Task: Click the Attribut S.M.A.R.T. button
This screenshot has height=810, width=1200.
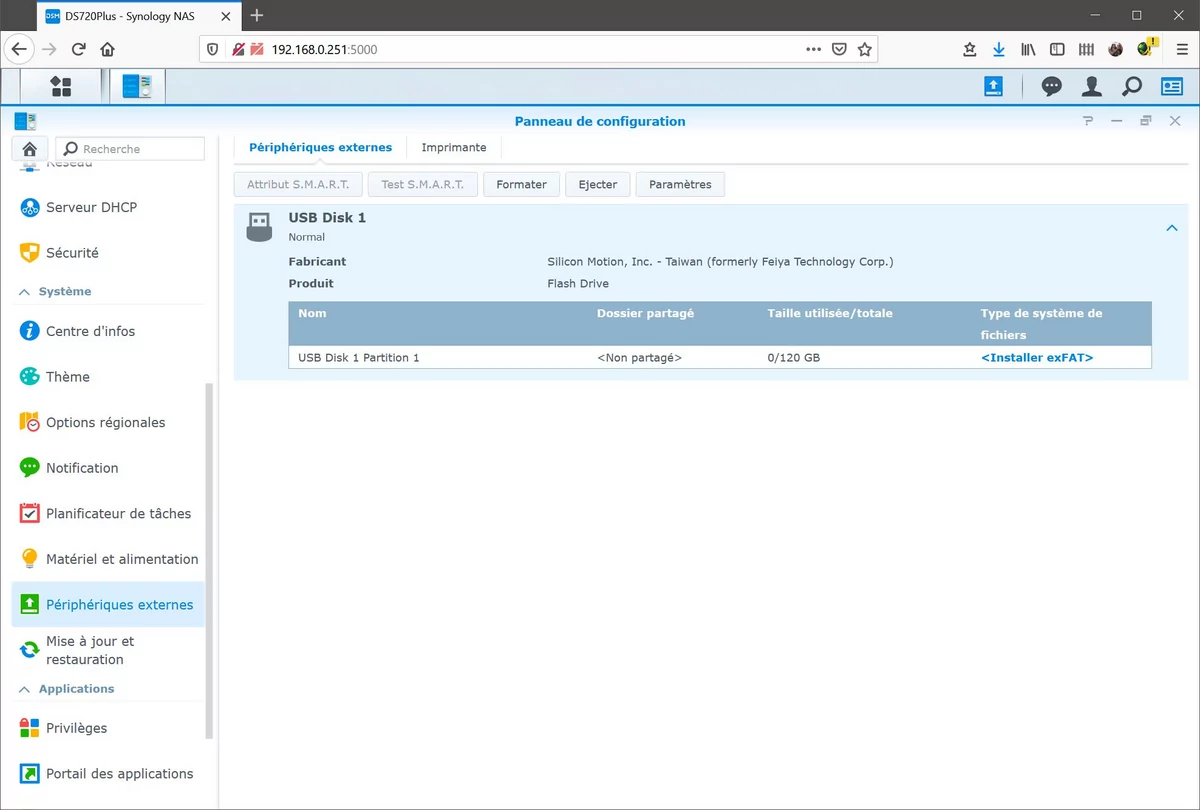Action: [298, 184]
